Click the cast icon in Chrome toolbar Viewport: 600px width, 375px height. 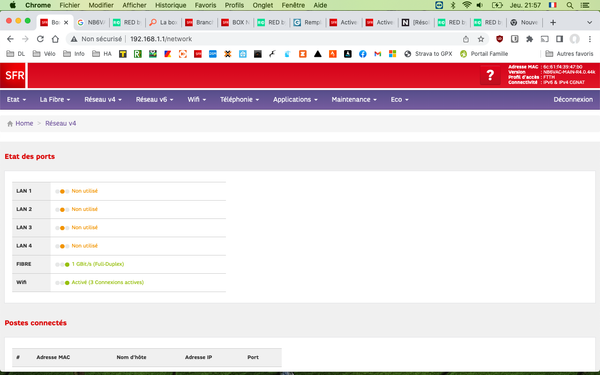pos(545,39)
